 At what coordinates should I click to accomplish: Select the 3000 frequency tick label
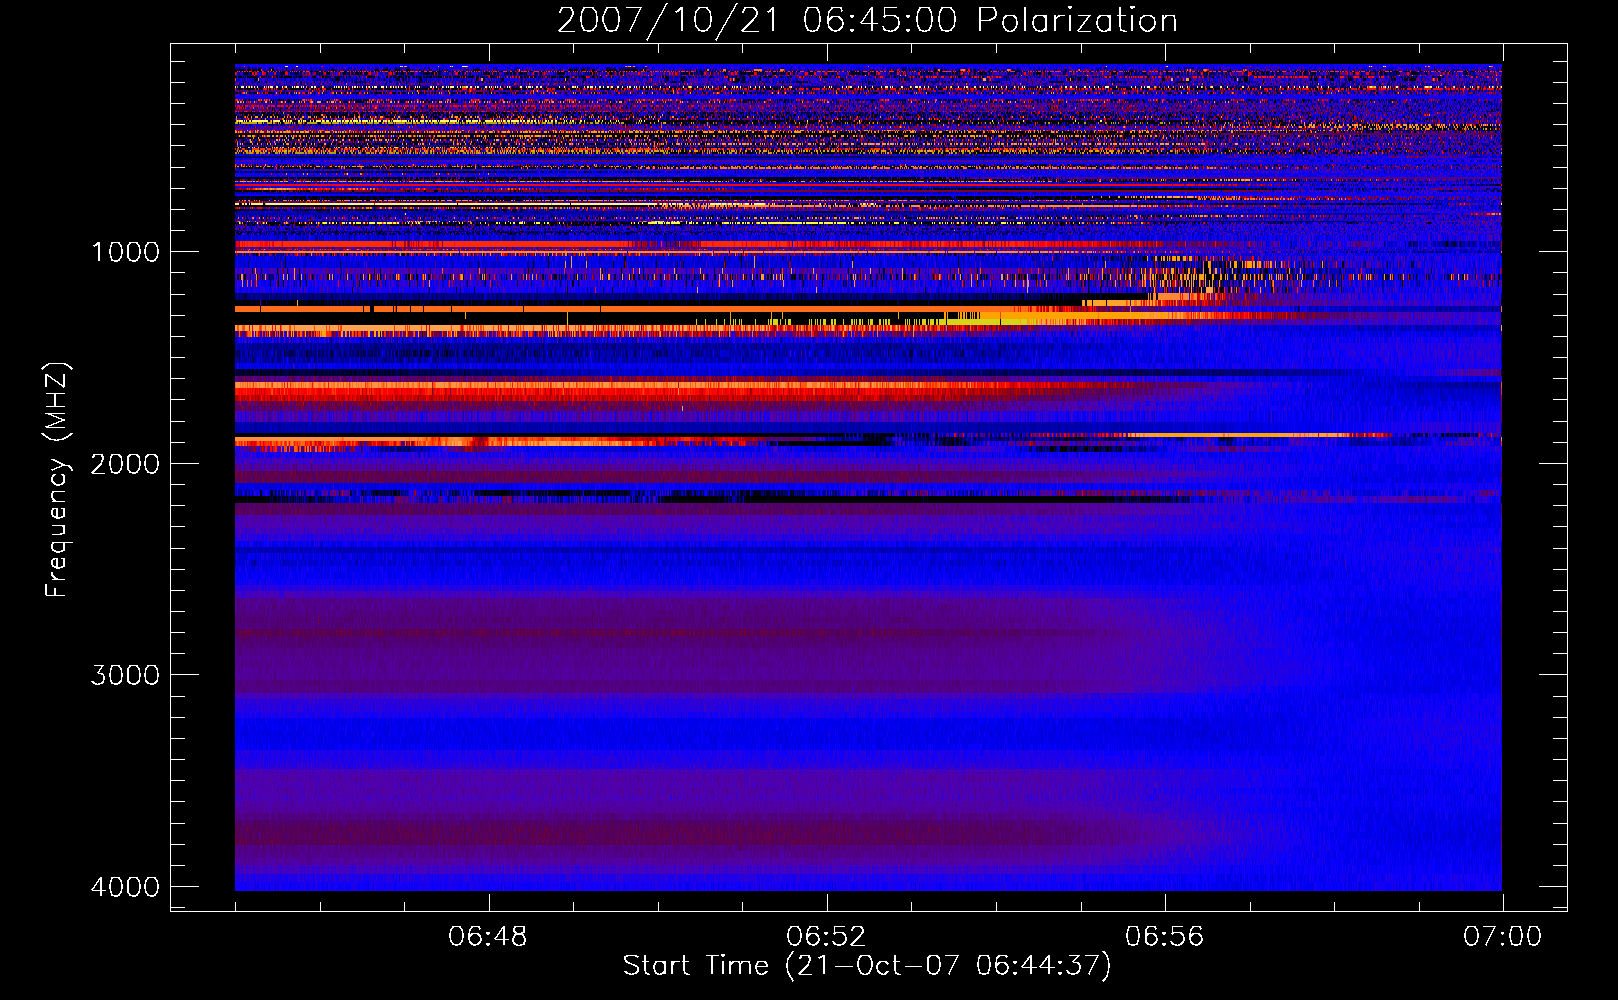[x=126, y=675]
